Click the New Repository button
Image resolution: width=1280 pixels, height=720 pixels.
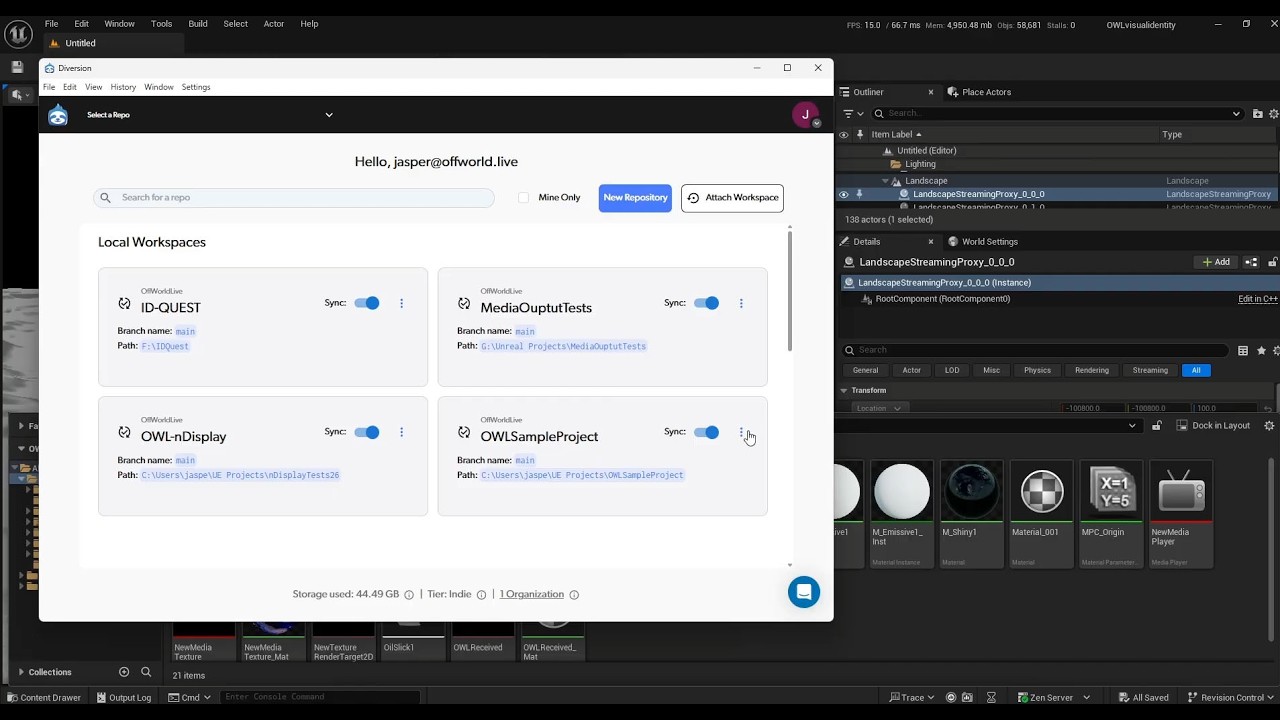click(635, 198)
